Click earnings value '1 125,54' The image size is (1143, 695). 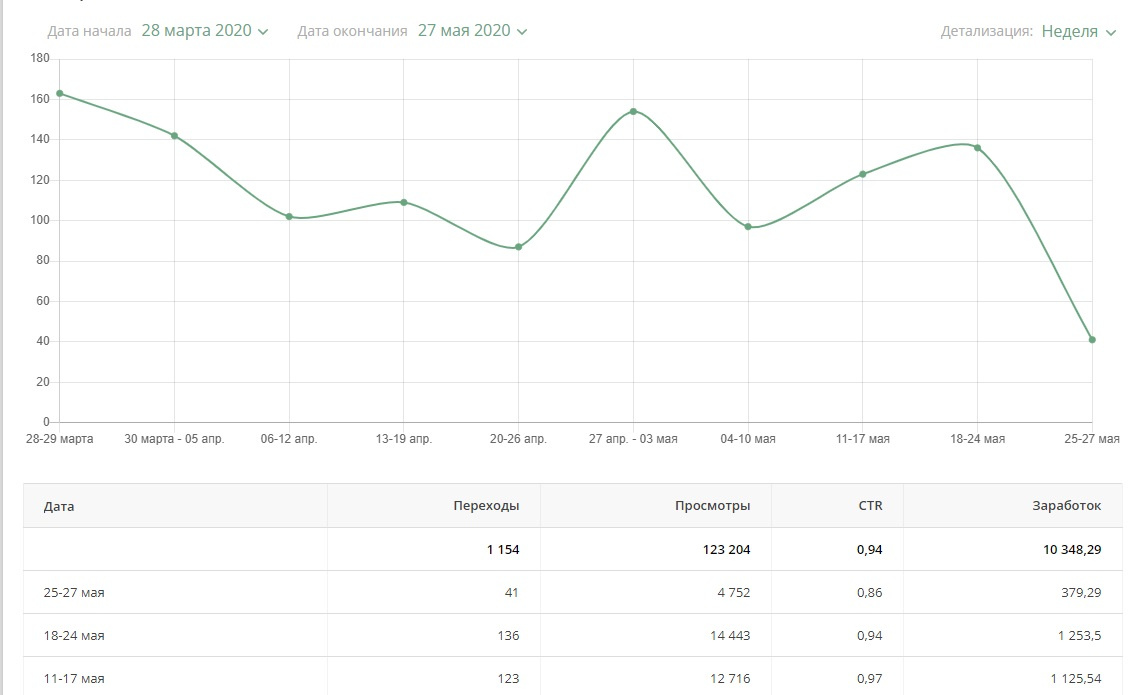pyautogui.click(x=1076, y=679)
